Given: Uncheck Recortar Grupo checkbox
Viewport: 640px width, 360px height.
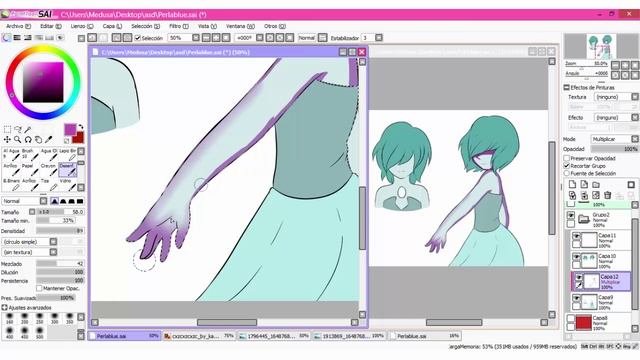Looking at the screenshot, I should click(567, 166).
